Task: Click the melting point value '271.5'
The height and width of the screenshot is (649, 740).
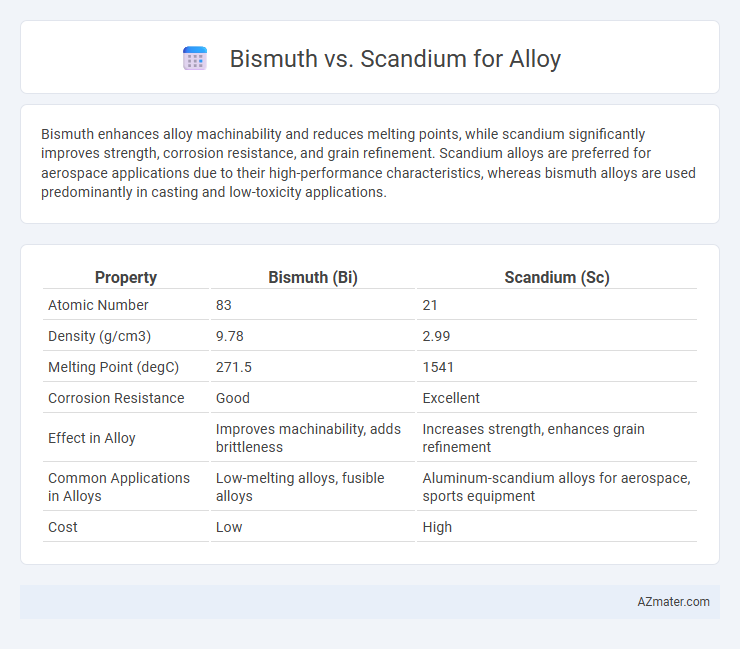Action: [234, 367]
